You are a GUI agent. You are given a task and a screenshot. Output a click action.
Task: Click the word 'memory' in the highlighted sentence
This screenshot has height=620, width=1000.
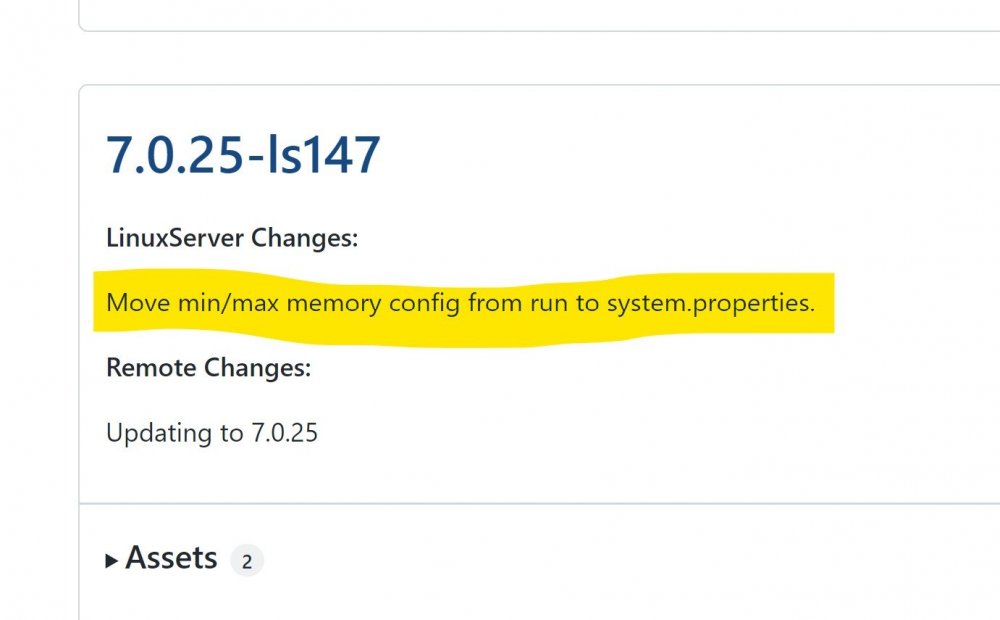(x=334, y=303)
